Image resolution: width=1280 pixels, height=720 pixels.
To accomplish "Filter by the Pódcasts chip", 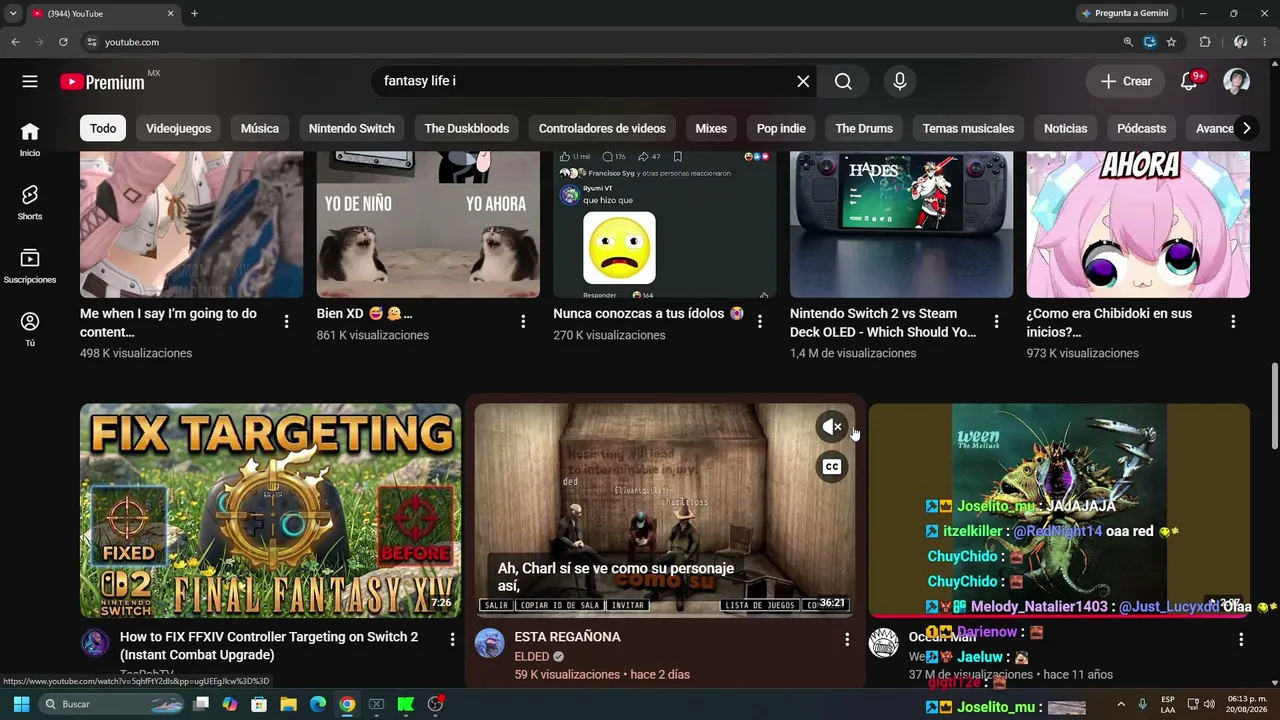I will click(x=1142, y=128).
